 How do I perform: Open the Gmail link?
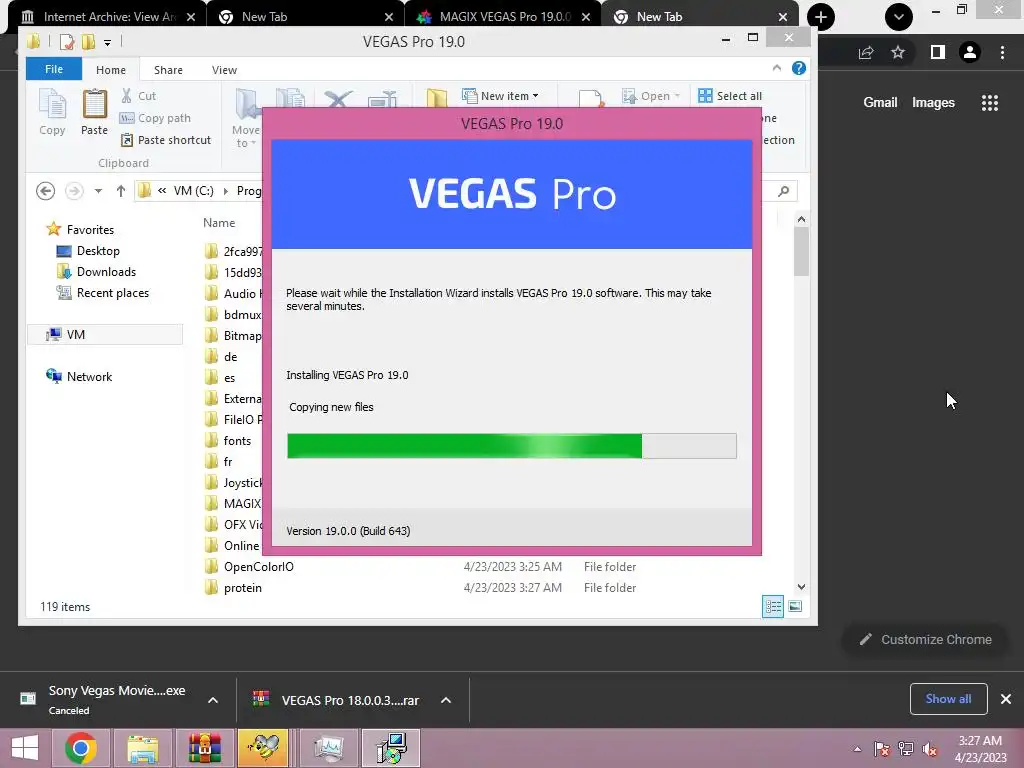click(x=880, y=103)
